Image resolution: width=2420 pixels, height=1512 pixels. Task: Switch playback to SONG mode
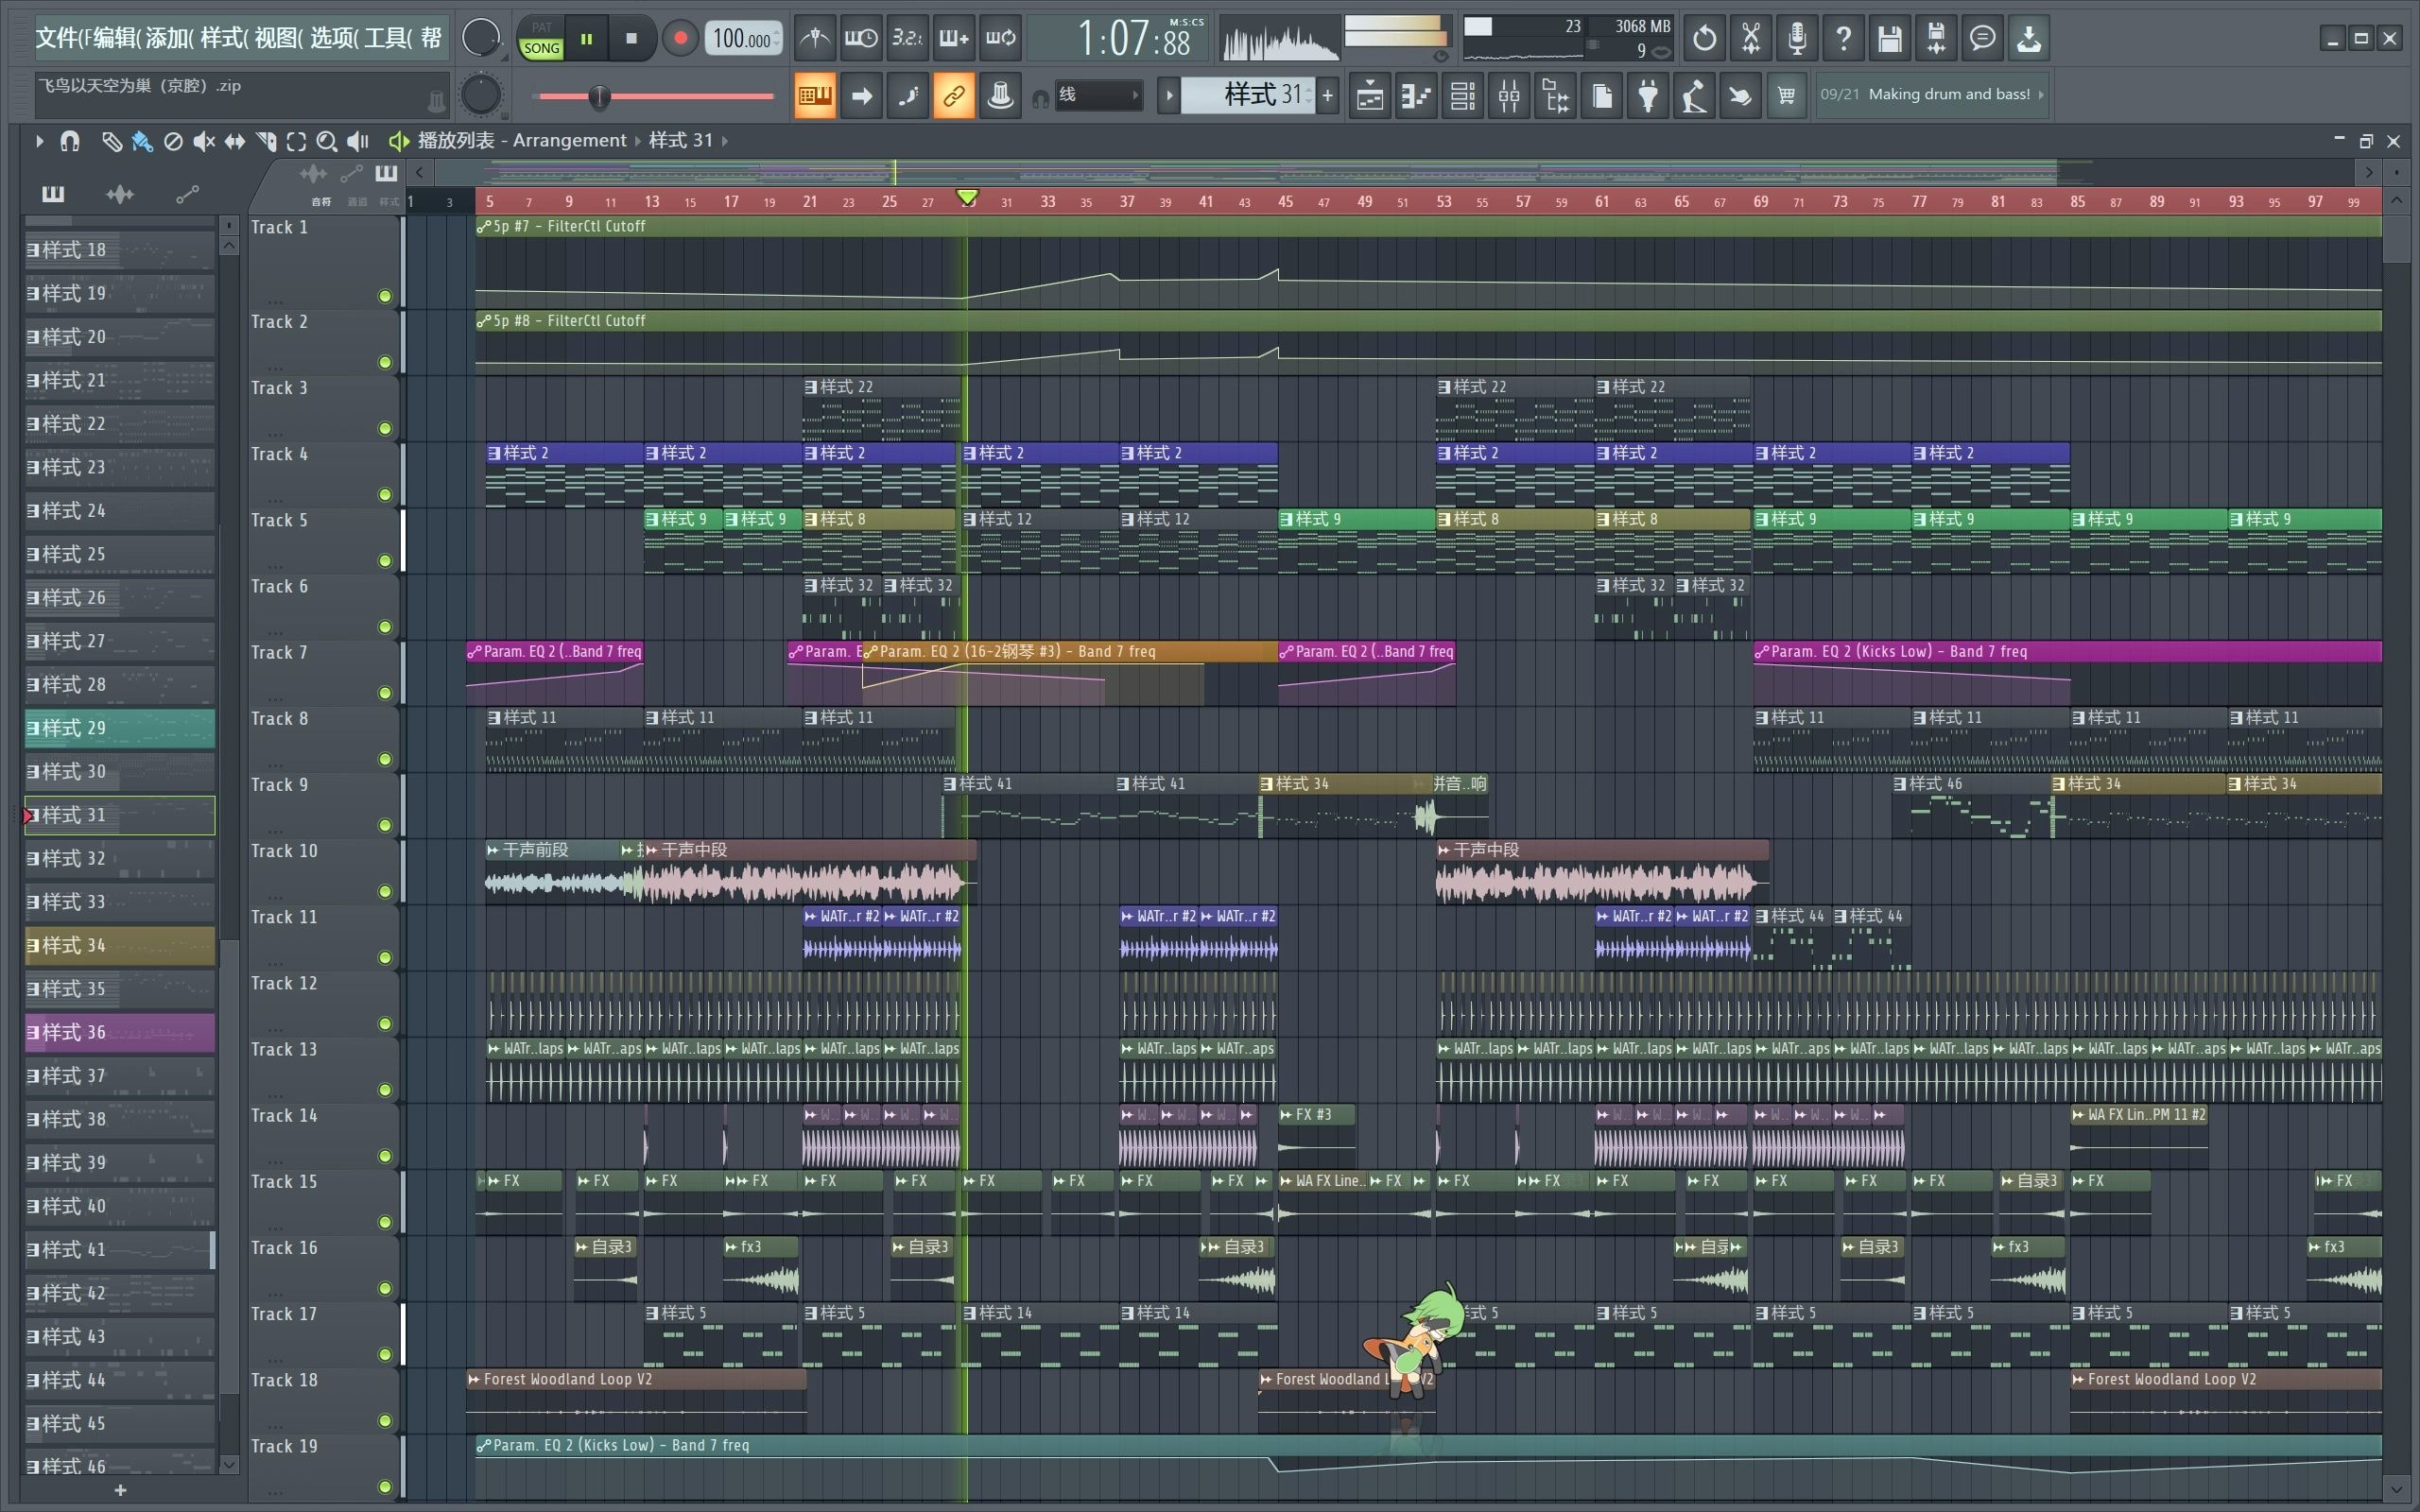coord(541,48)
